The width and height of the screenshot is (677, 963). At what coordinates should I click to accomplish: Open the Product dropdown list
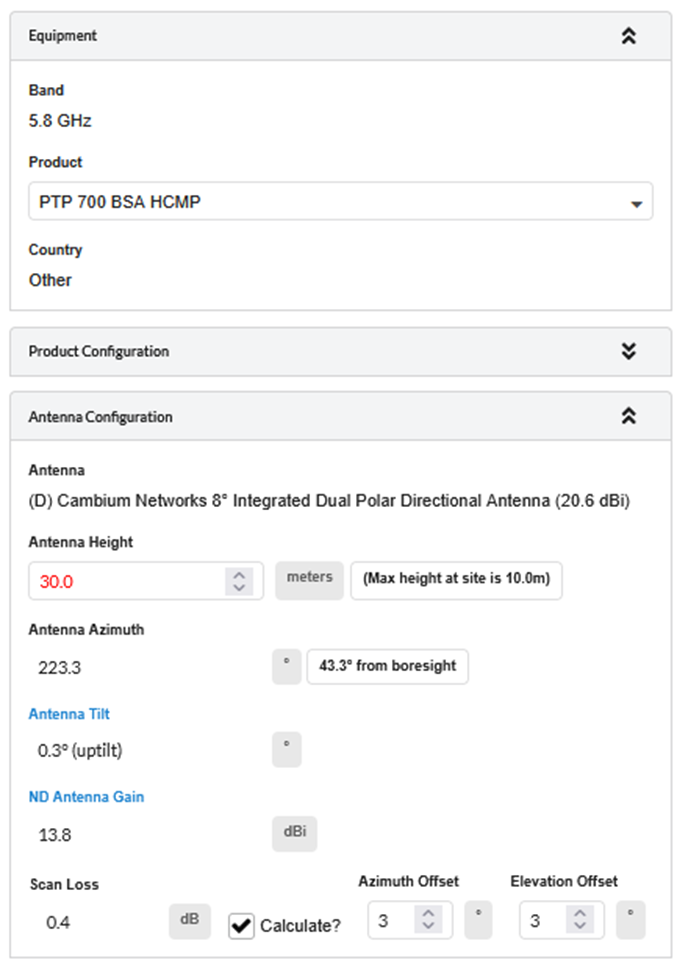point(340,202)
